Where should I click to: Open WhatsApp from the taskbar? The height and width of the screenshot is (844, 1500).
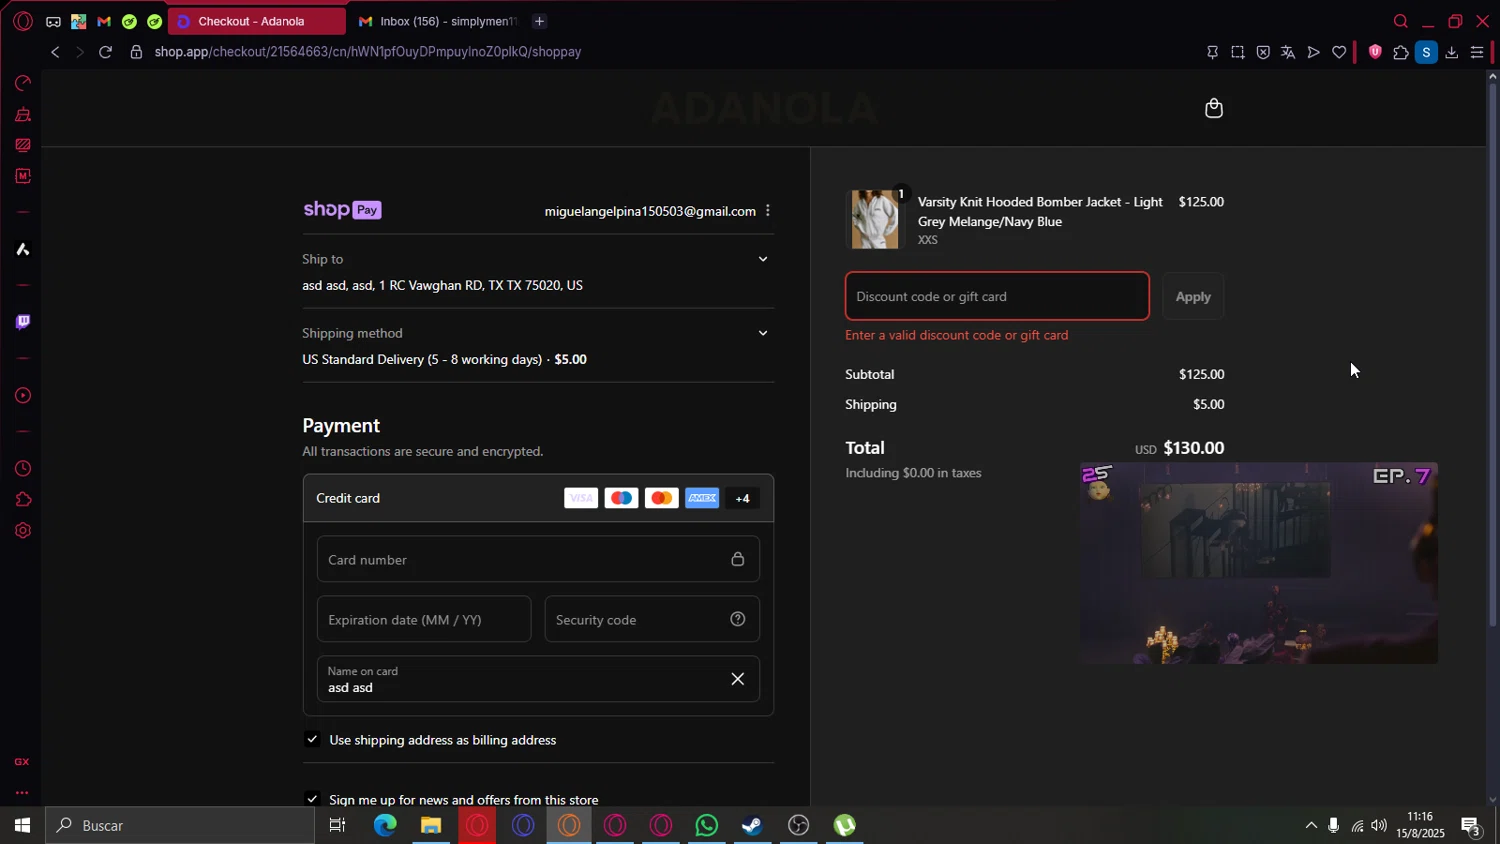point(707,825)
